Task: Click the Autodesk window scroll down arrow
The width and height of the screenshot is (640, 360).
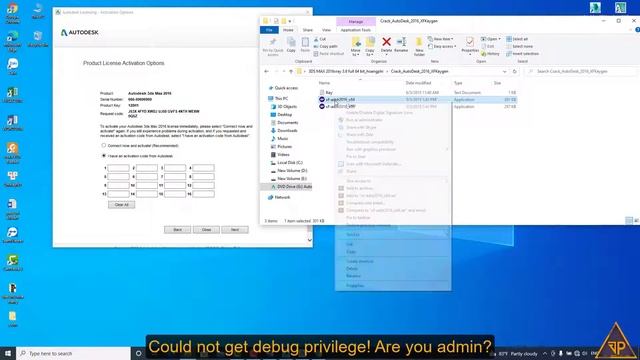Action: click(309, 240)
